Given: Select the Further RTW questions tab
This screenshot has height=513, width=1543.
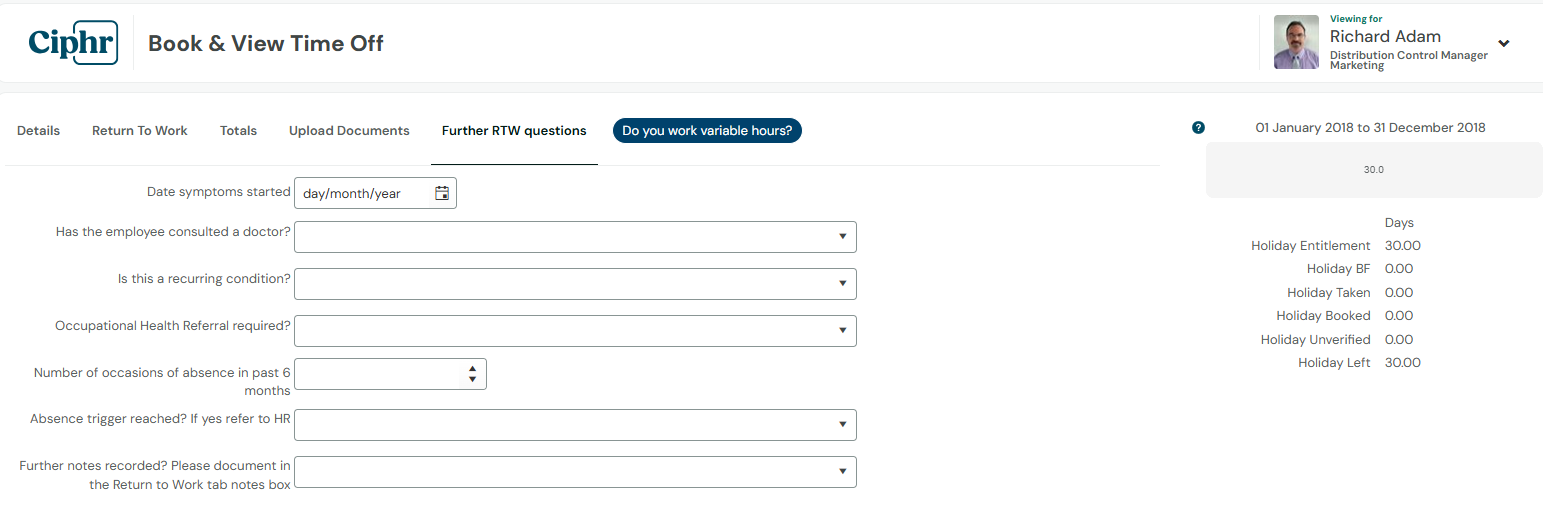Looking at the screenshot, I should click(514, 131).
